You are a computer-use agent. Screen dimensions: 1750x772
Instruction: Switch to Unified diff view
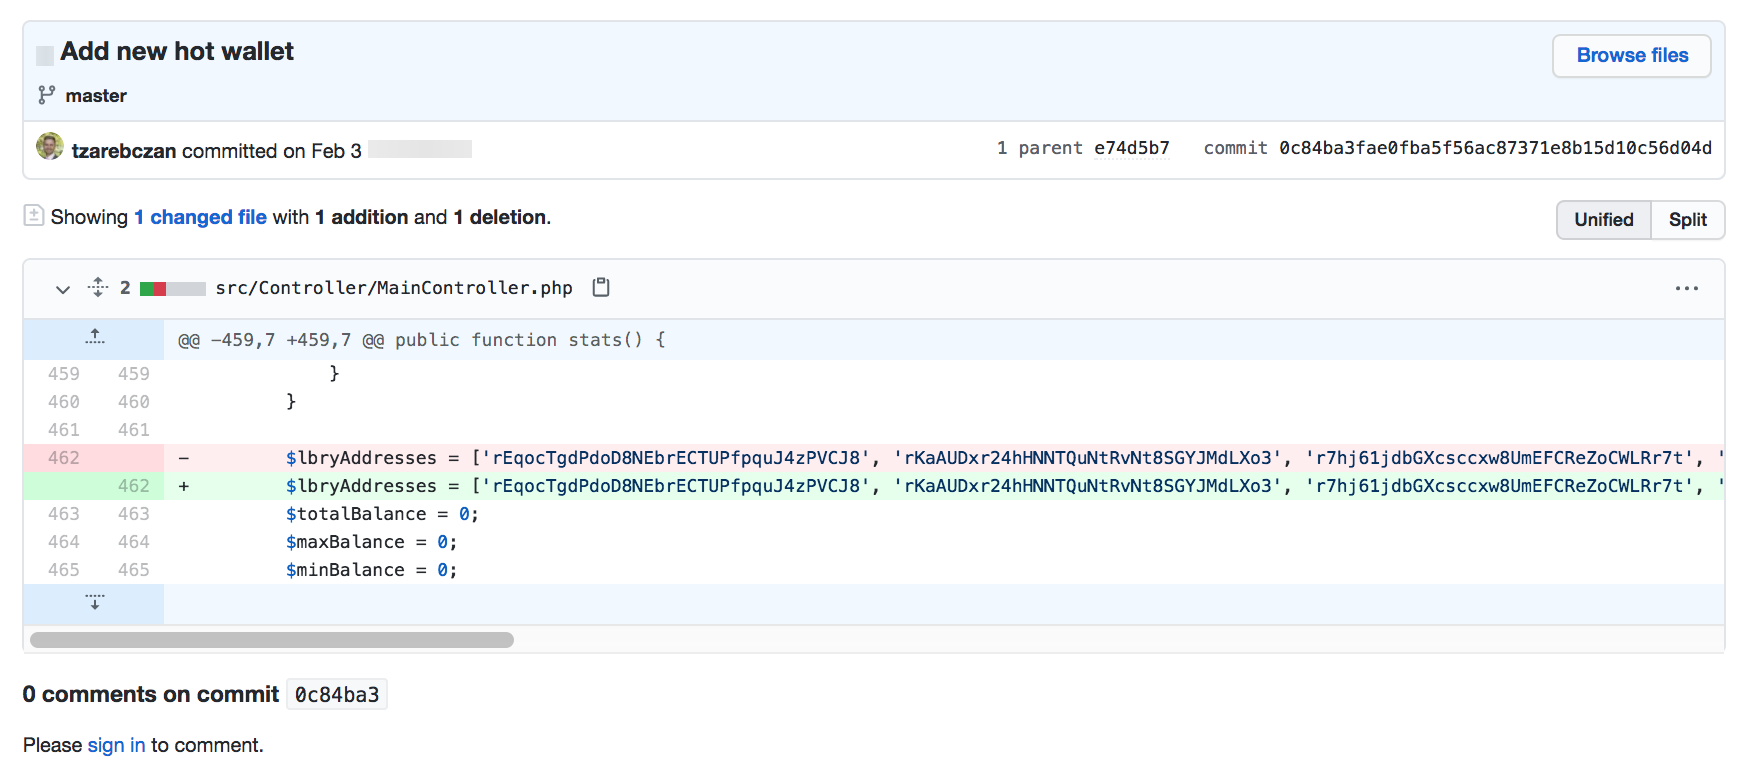(1603, 220)
